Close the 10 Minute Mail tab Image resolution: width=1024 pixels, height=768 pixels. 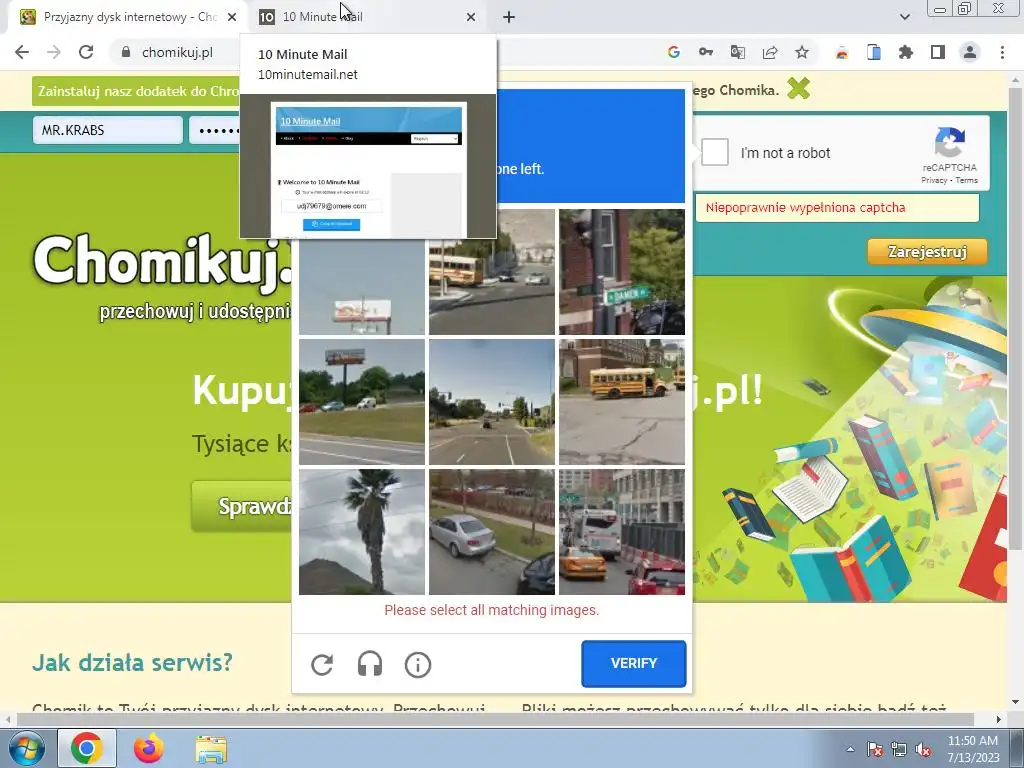point(471,17)
